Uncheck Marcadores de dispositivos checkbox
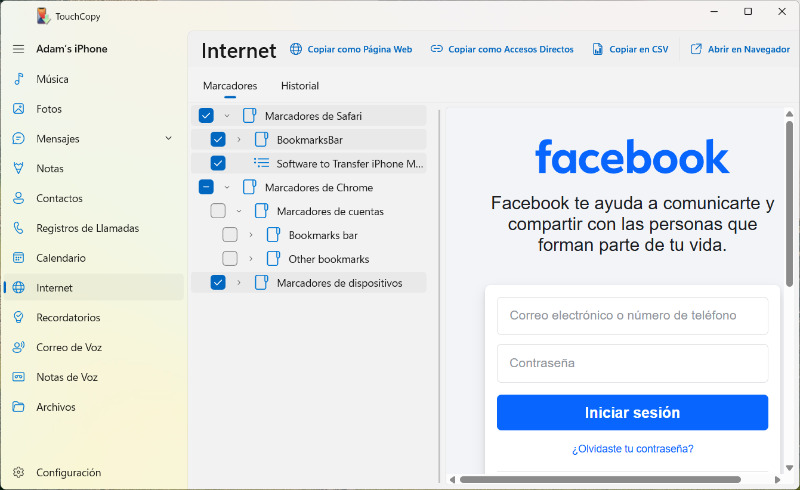Viewport: 800px width, 490px height. pos(218,282)
